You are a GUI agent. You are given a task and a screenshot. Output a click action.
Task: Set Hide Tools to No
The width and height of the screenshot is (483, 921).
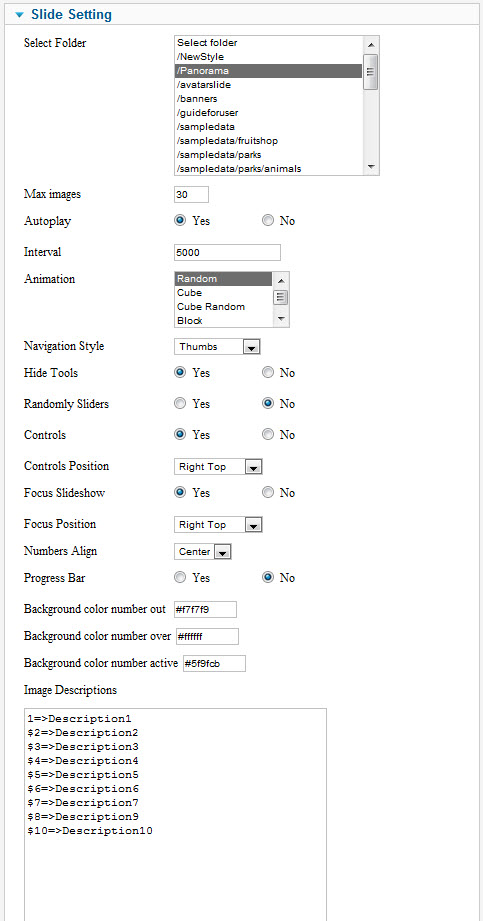tap(268, 373)
